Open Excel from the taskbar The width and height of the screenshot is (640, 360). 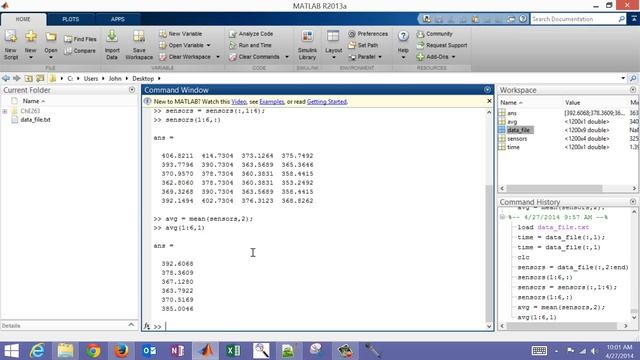click(233, 351)
